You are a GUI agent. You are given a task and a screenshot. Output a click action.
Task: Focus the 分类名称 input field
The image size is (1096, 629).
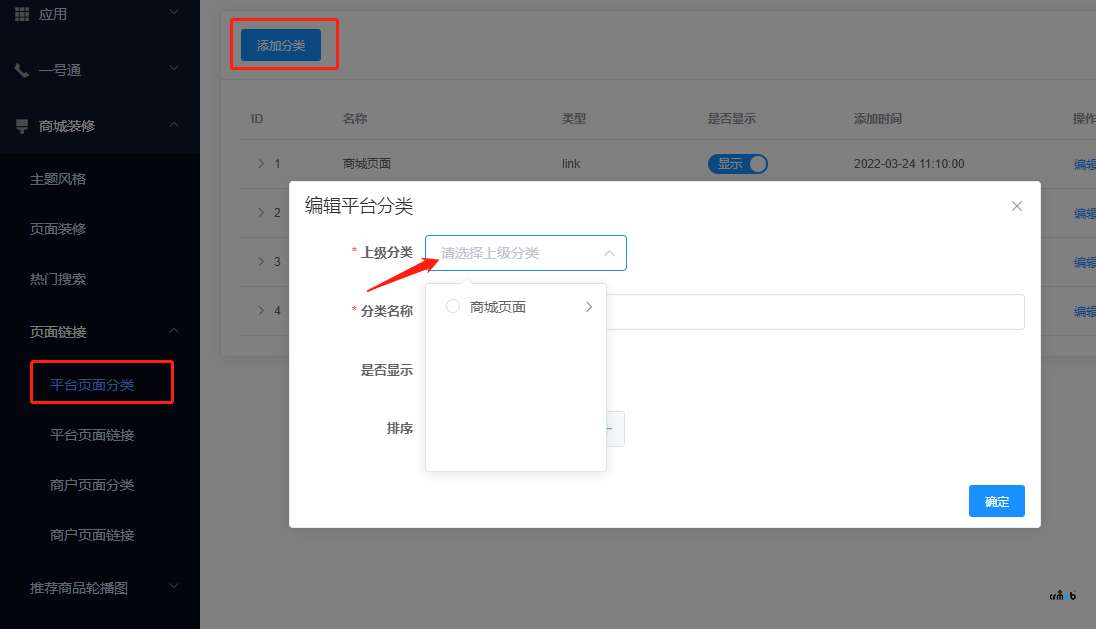tap(815, 312)
